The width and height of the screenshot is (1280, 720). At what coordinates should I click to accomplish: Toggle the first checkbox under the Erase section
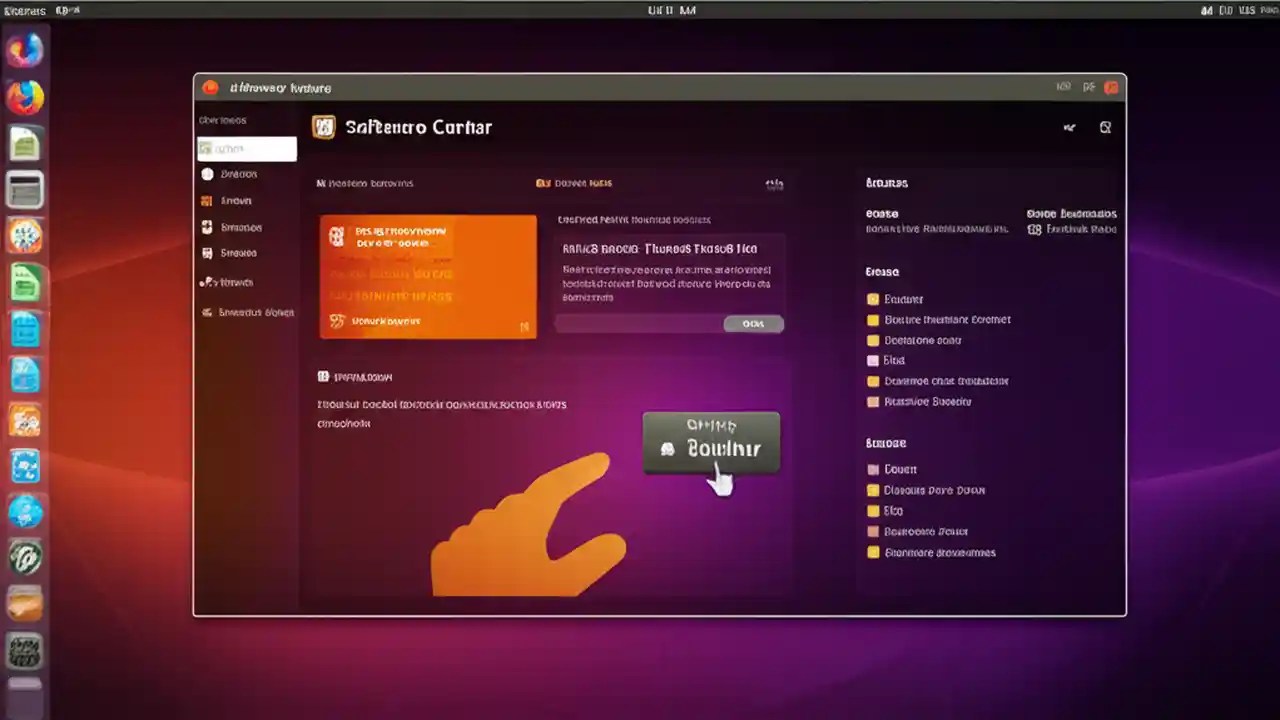(x=873, y=298)
